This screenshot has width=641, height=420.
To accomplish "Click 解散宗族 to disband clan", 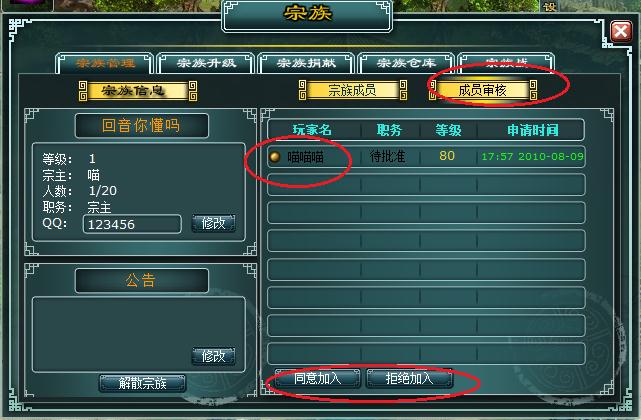I will pos(143,383).
